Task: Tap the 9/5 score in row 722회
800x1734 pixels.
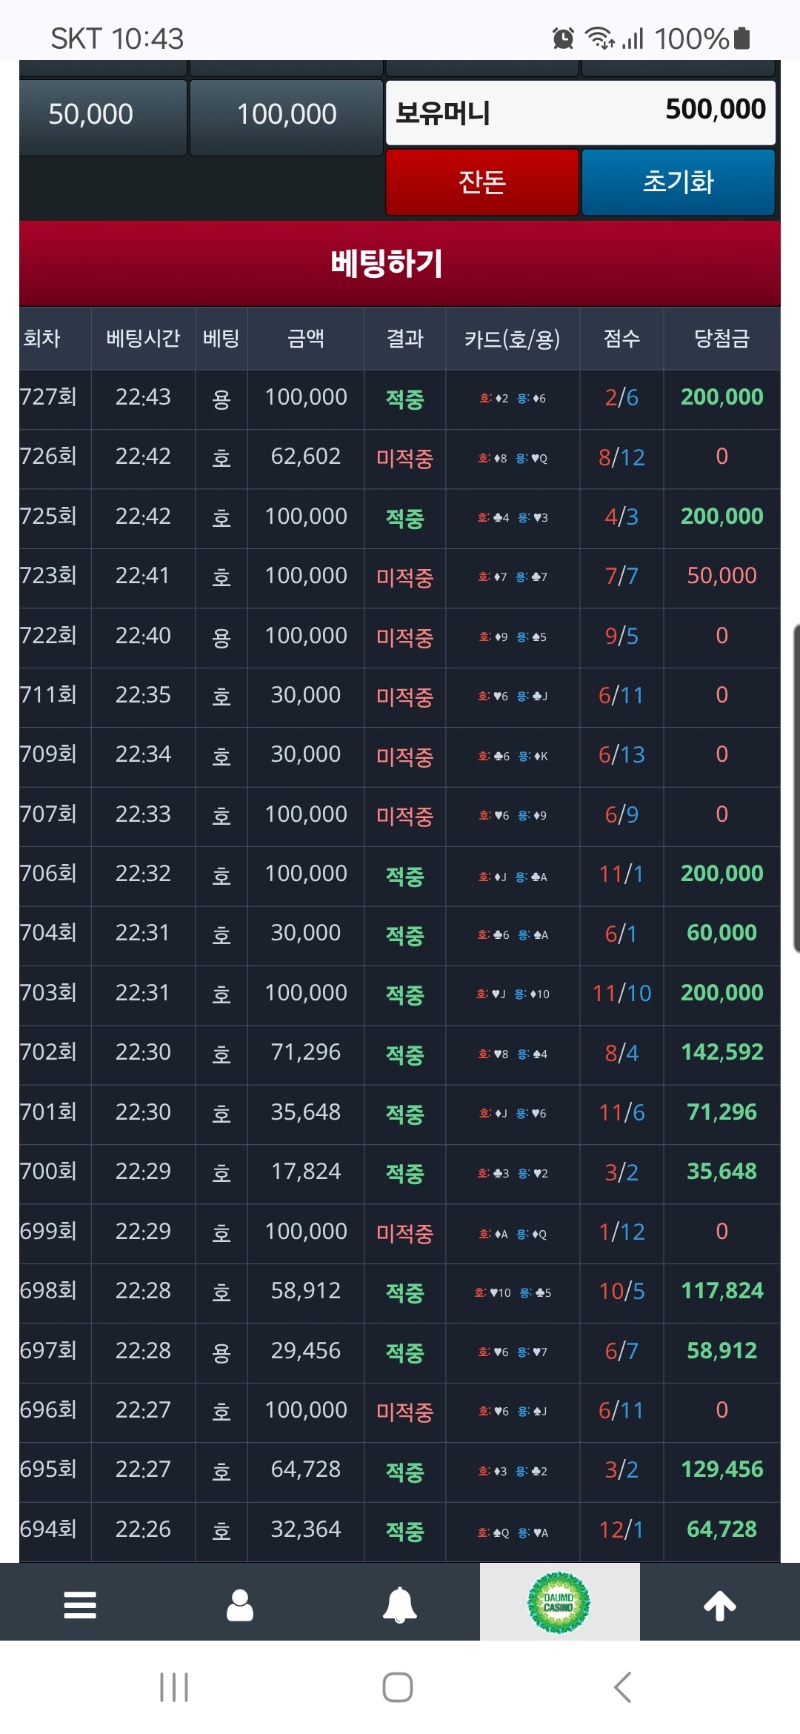Action: coord(622,636)
